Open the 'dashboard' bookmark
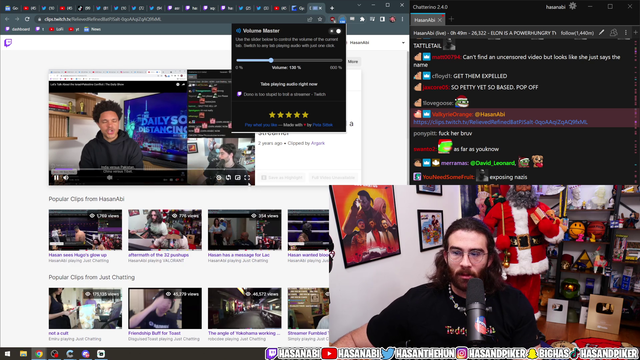The height and width of the screenshot is (360, 640). pyautogui.click(x=18, y=29)
